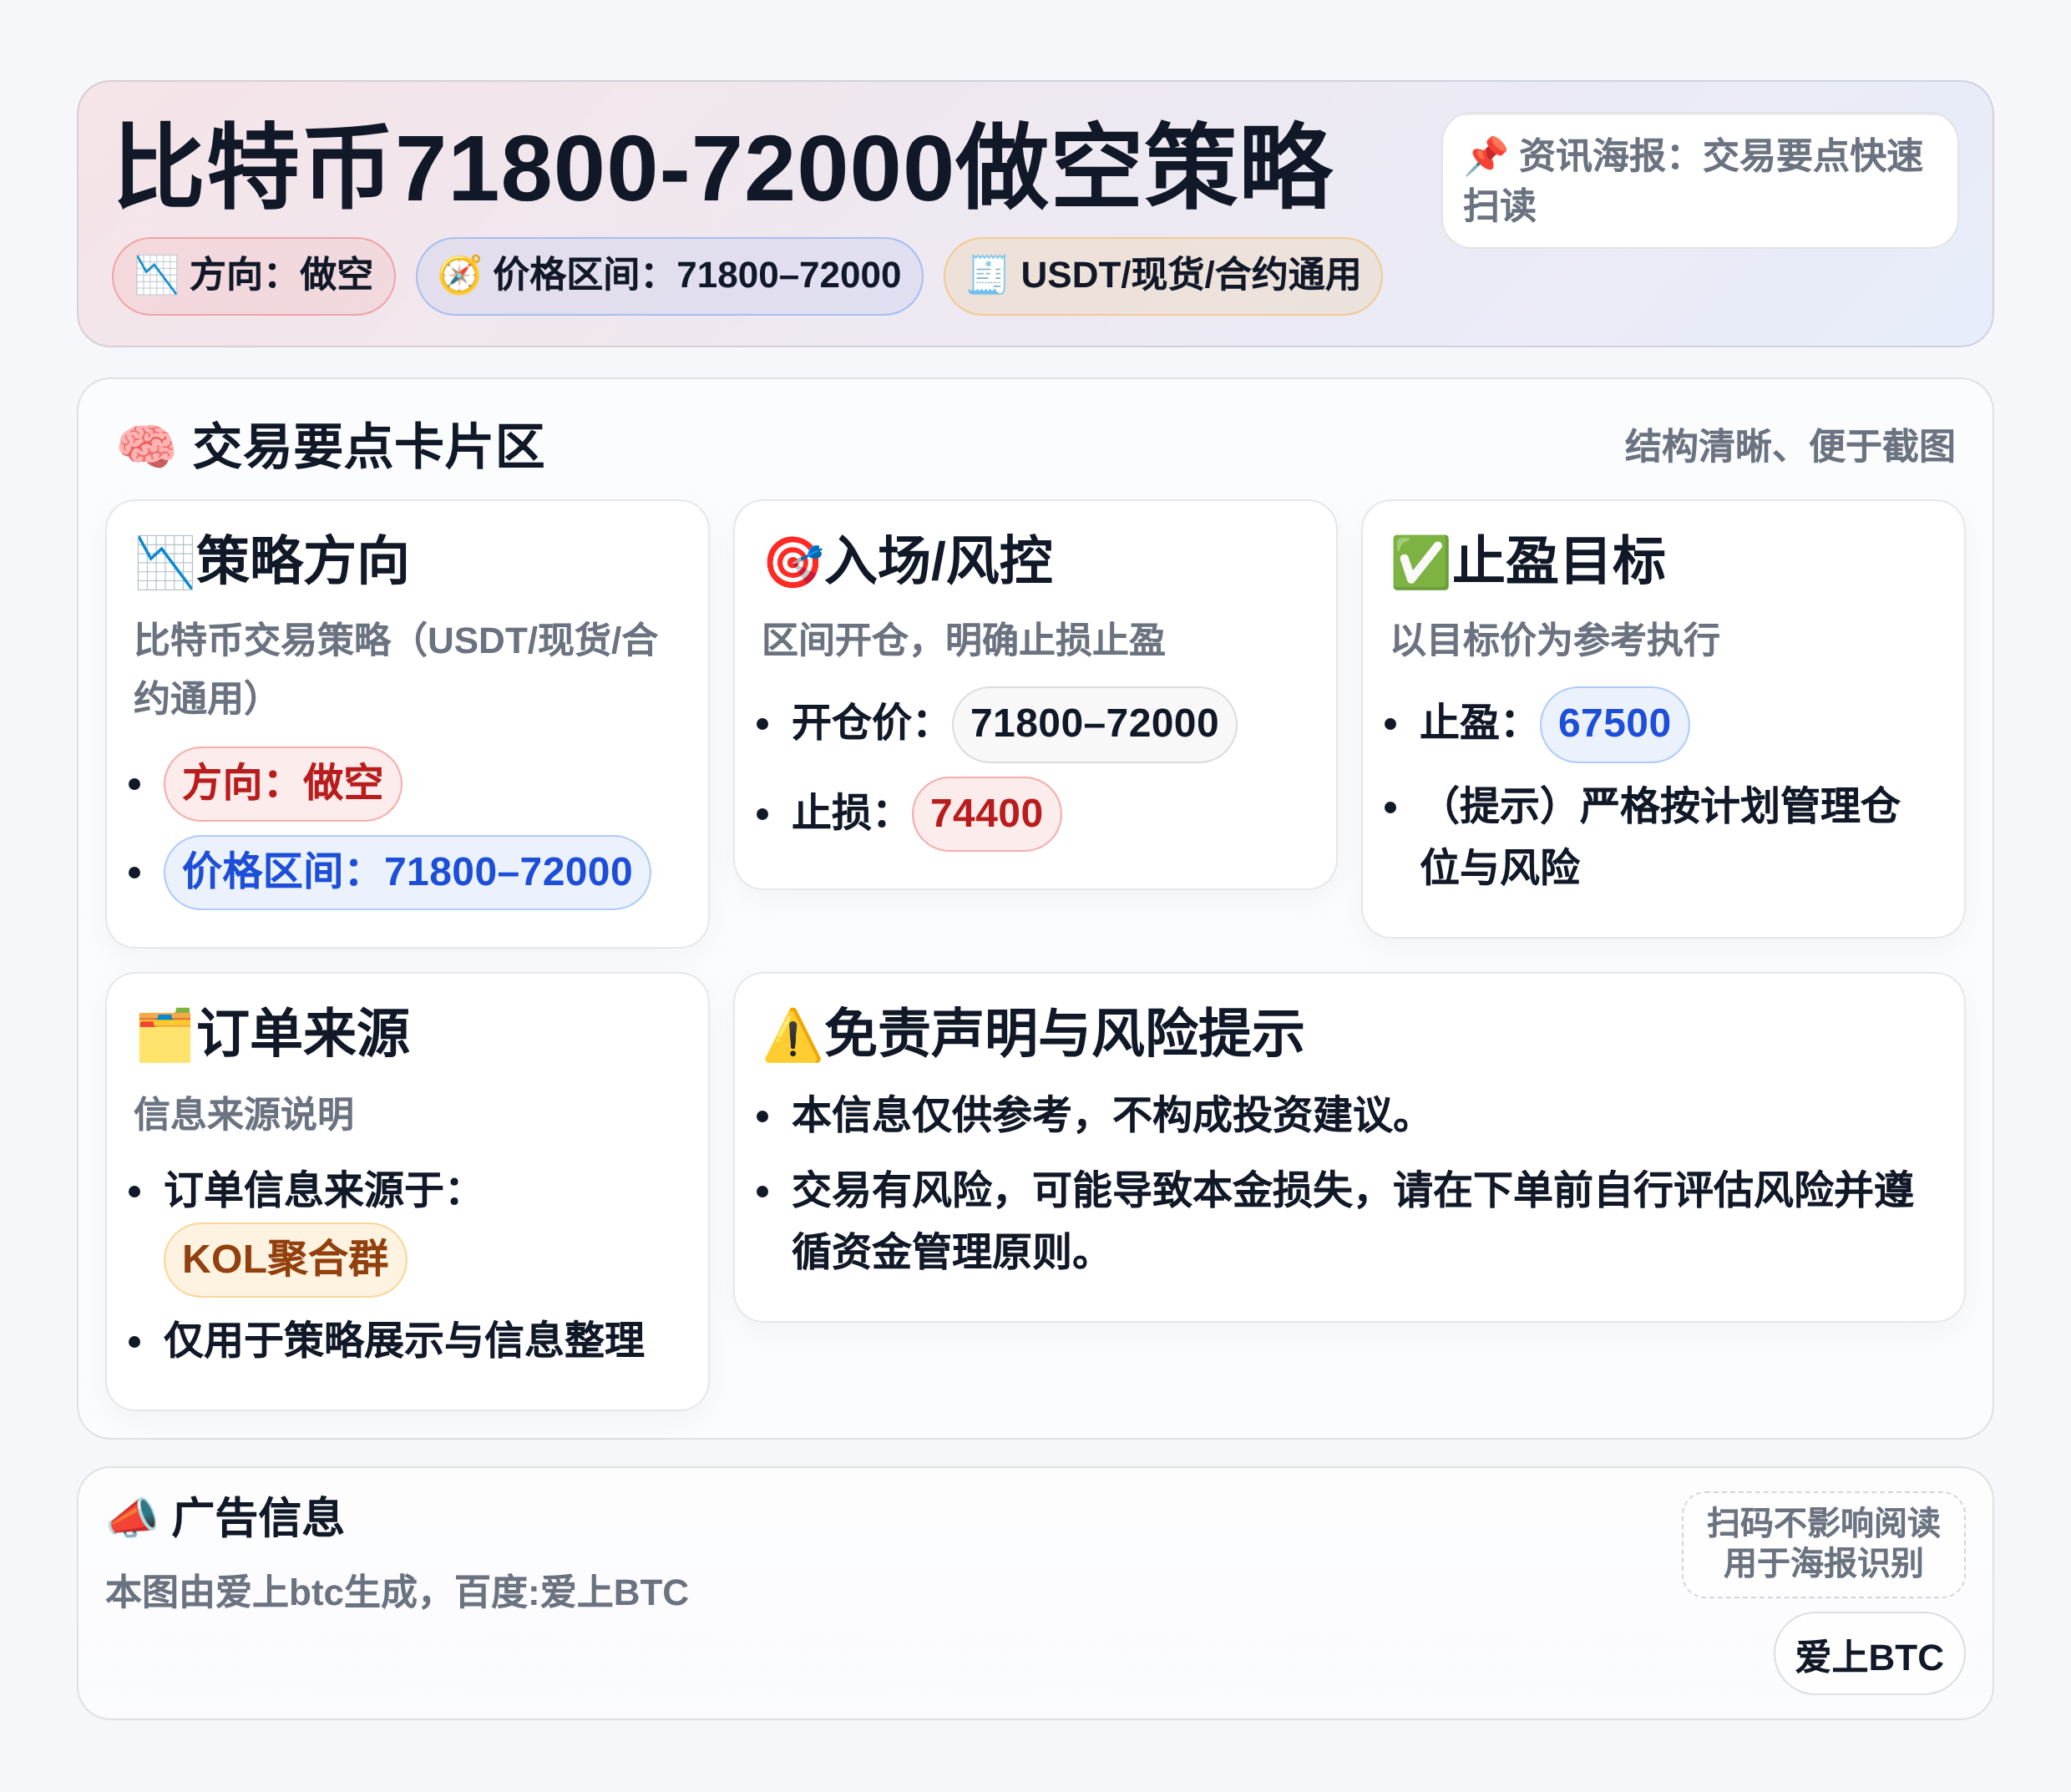Click the 本图由爱上btc生成，百度:爱上BTC line

point(397,1593)
